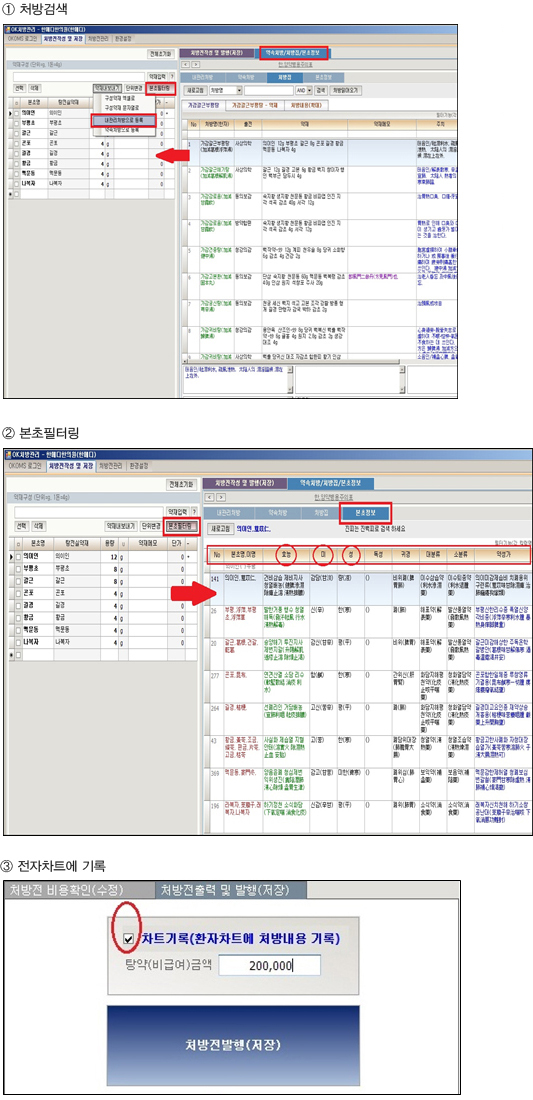Open the AND condition dropdown

point(311,90)
